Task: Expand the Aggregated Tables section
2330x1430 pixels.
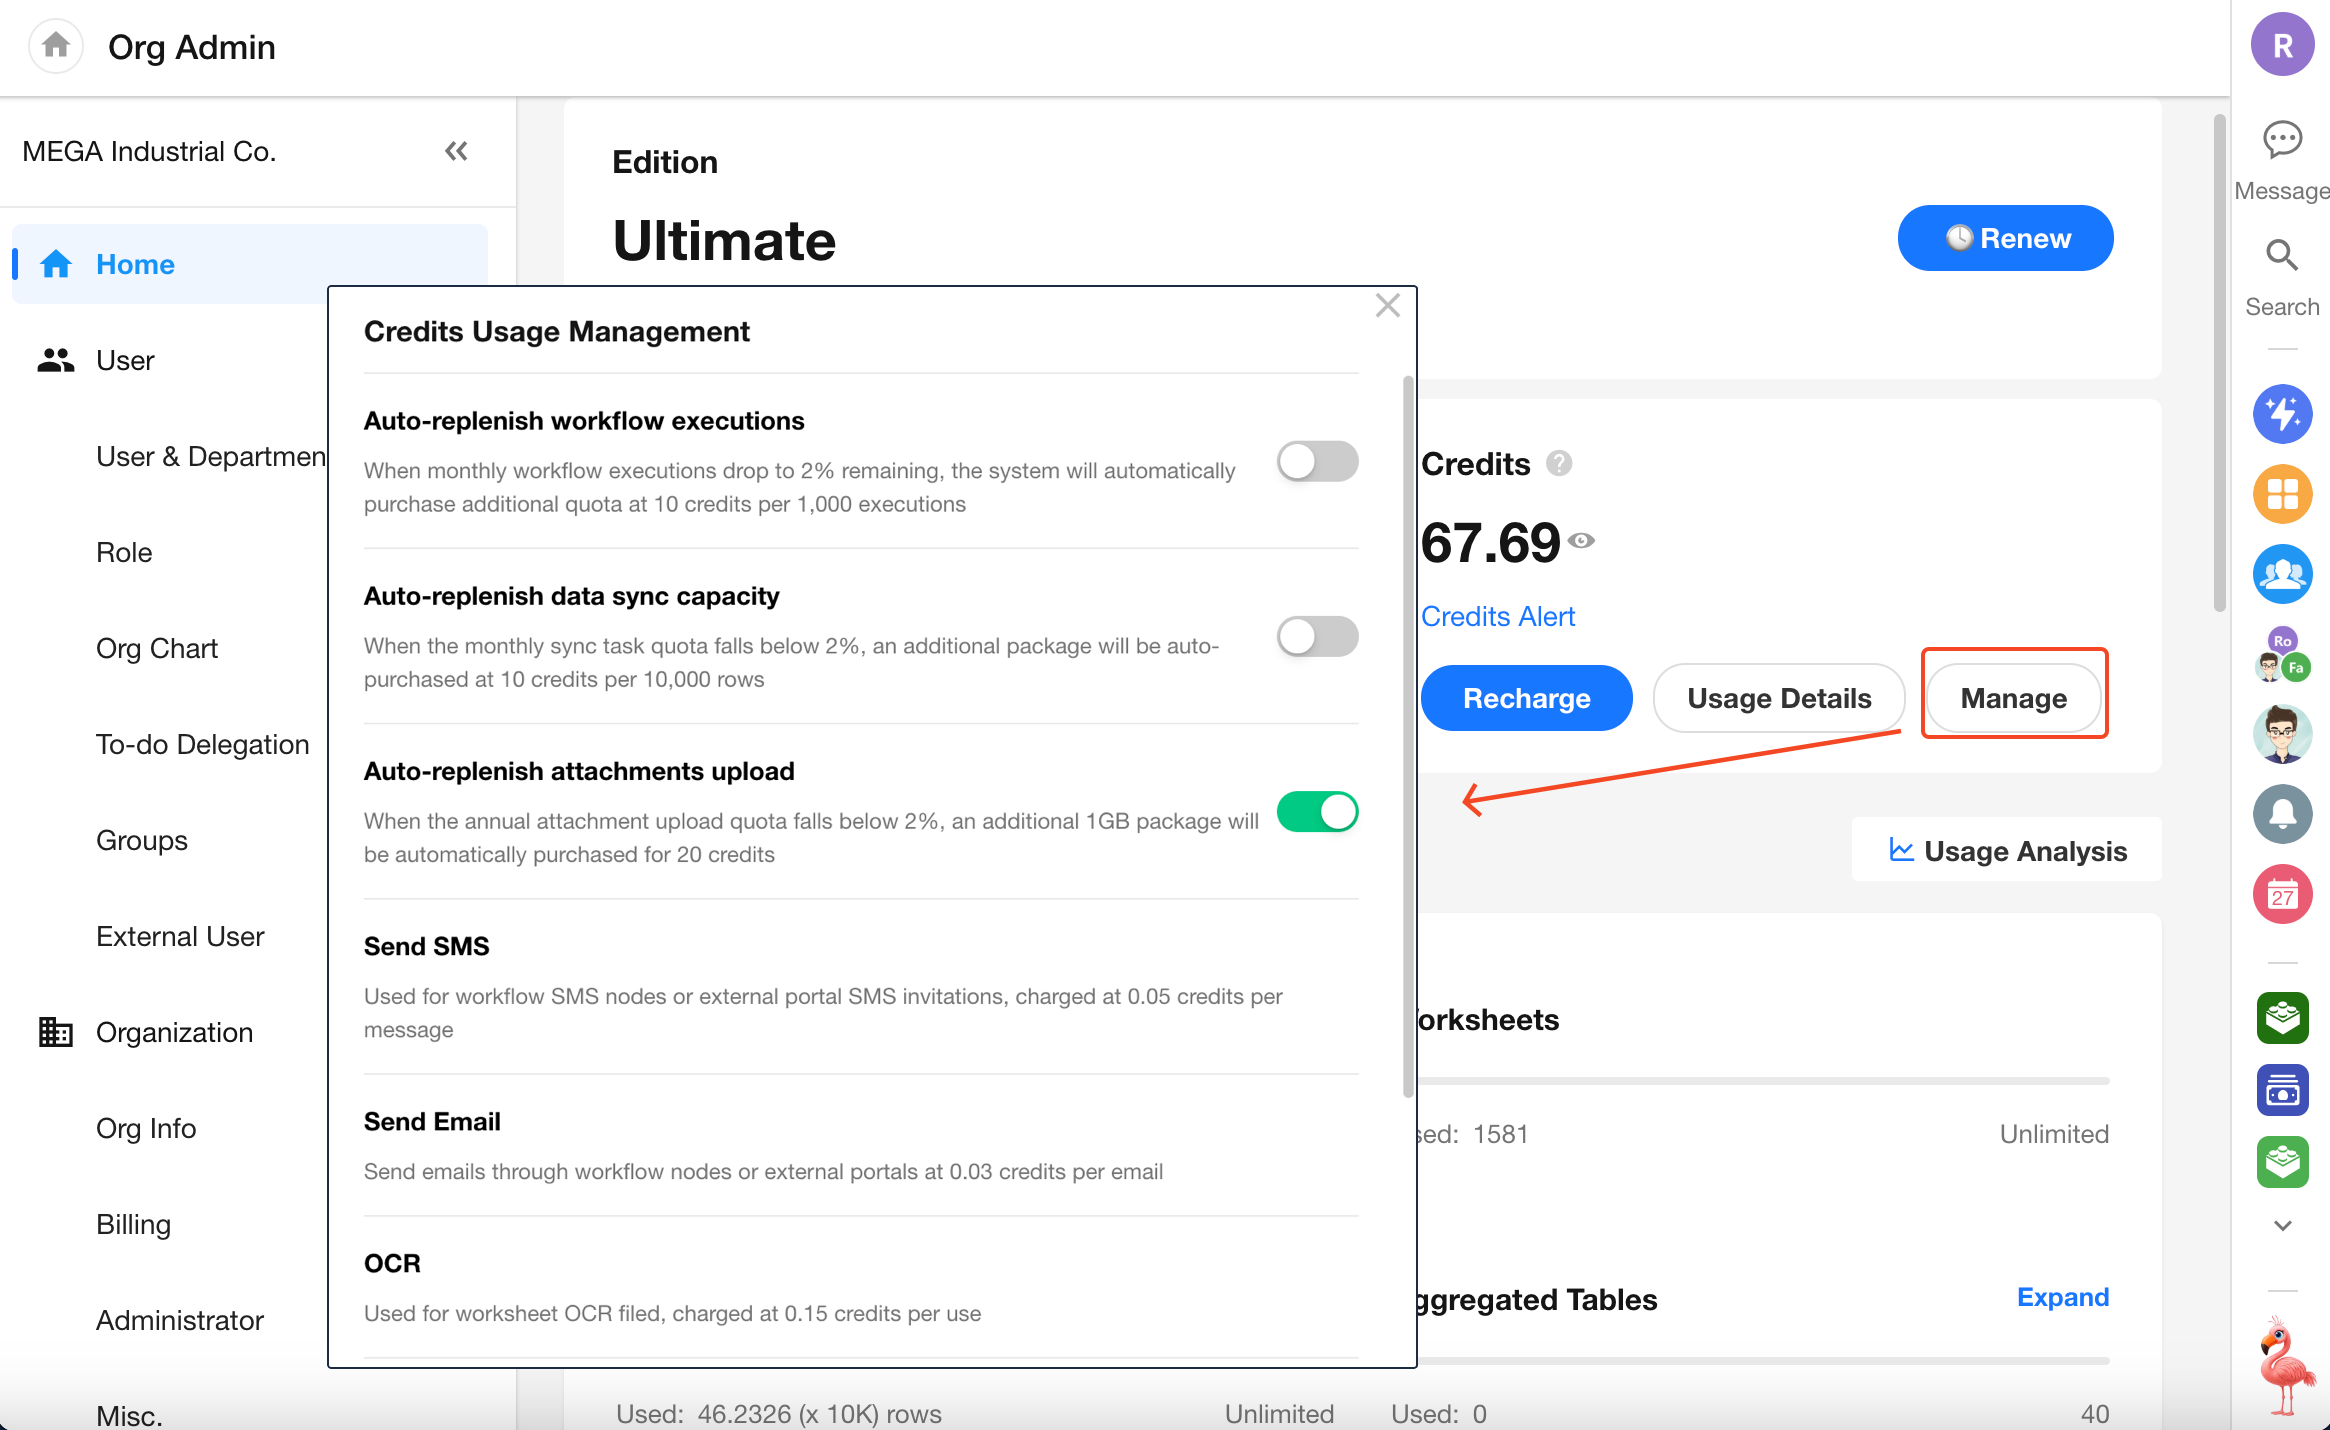Action: (x=2062, y=1297)
